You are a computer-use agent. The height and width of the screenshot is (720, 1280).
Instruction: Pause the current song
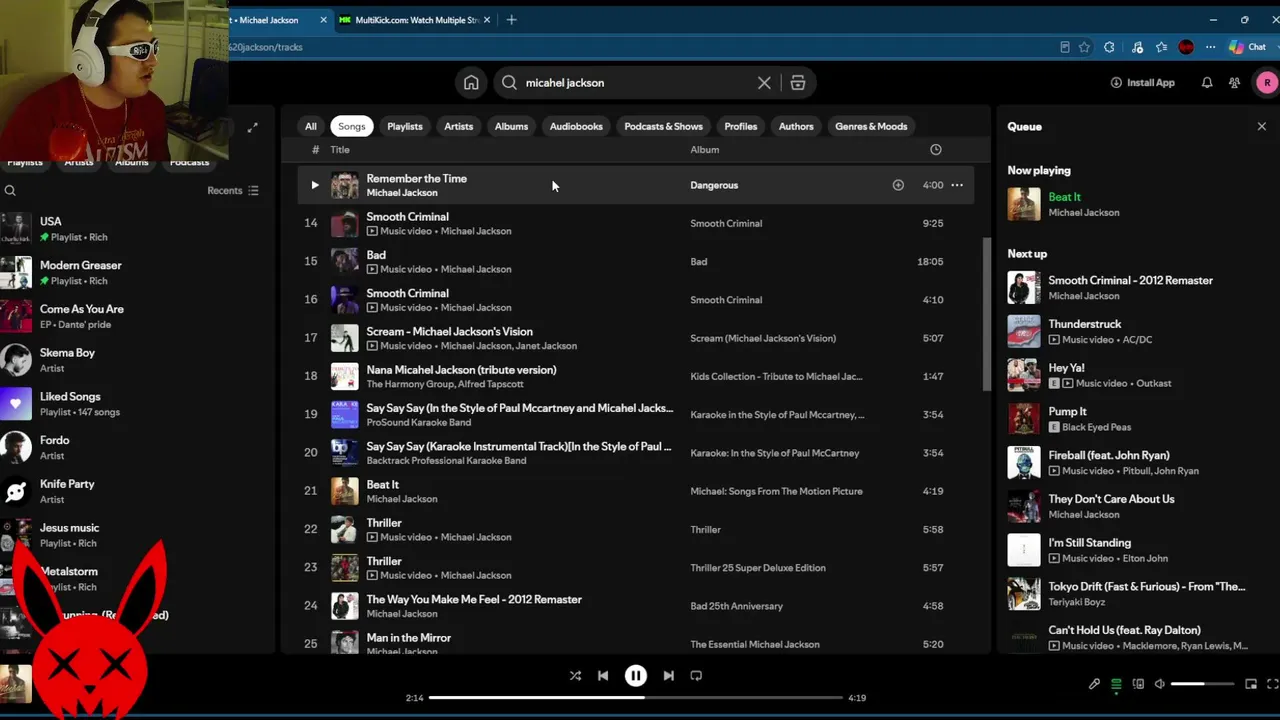coord(636,676)
